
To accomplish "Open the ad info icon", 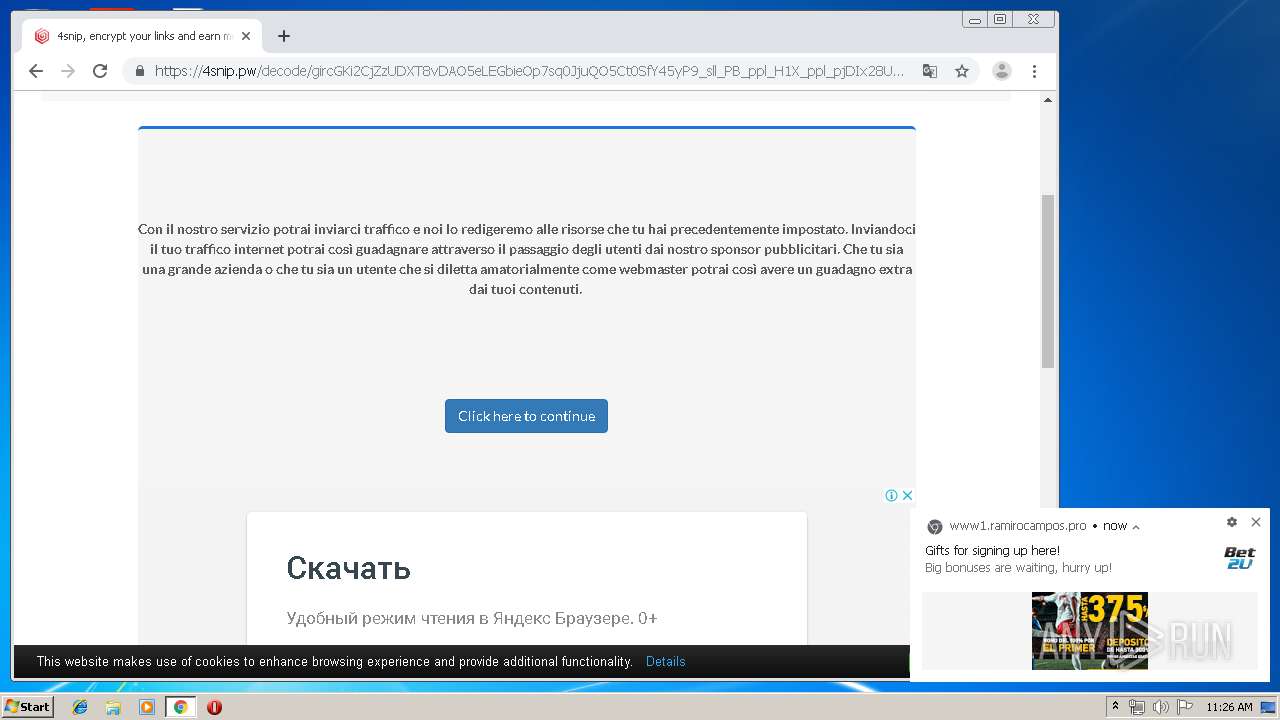I will tap(891, 495).
